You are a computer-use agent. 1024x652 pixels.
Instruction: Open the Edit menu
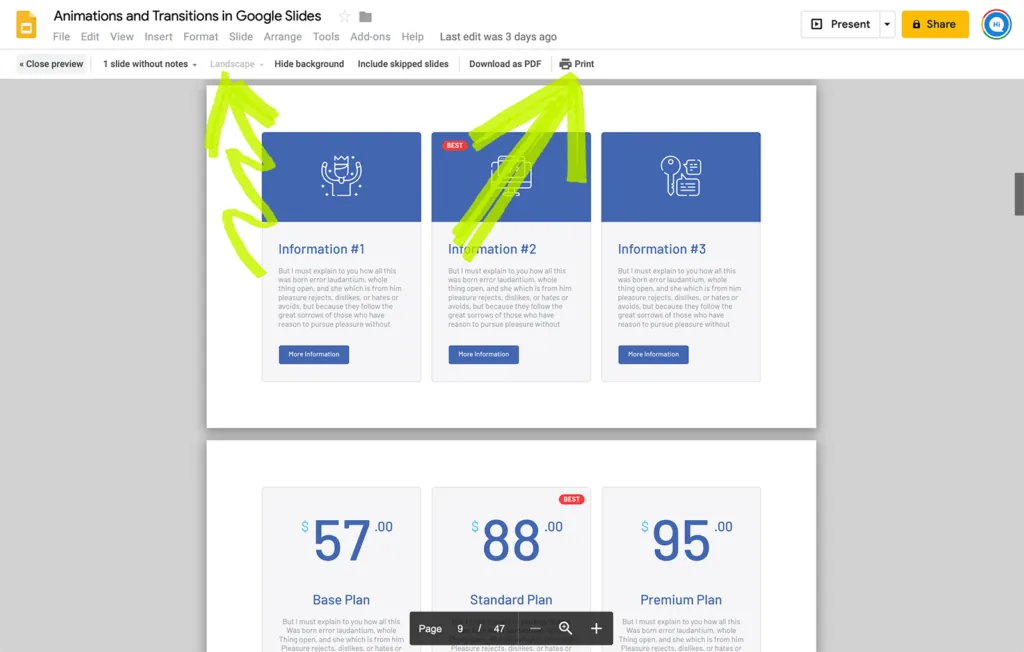point(90,37)
